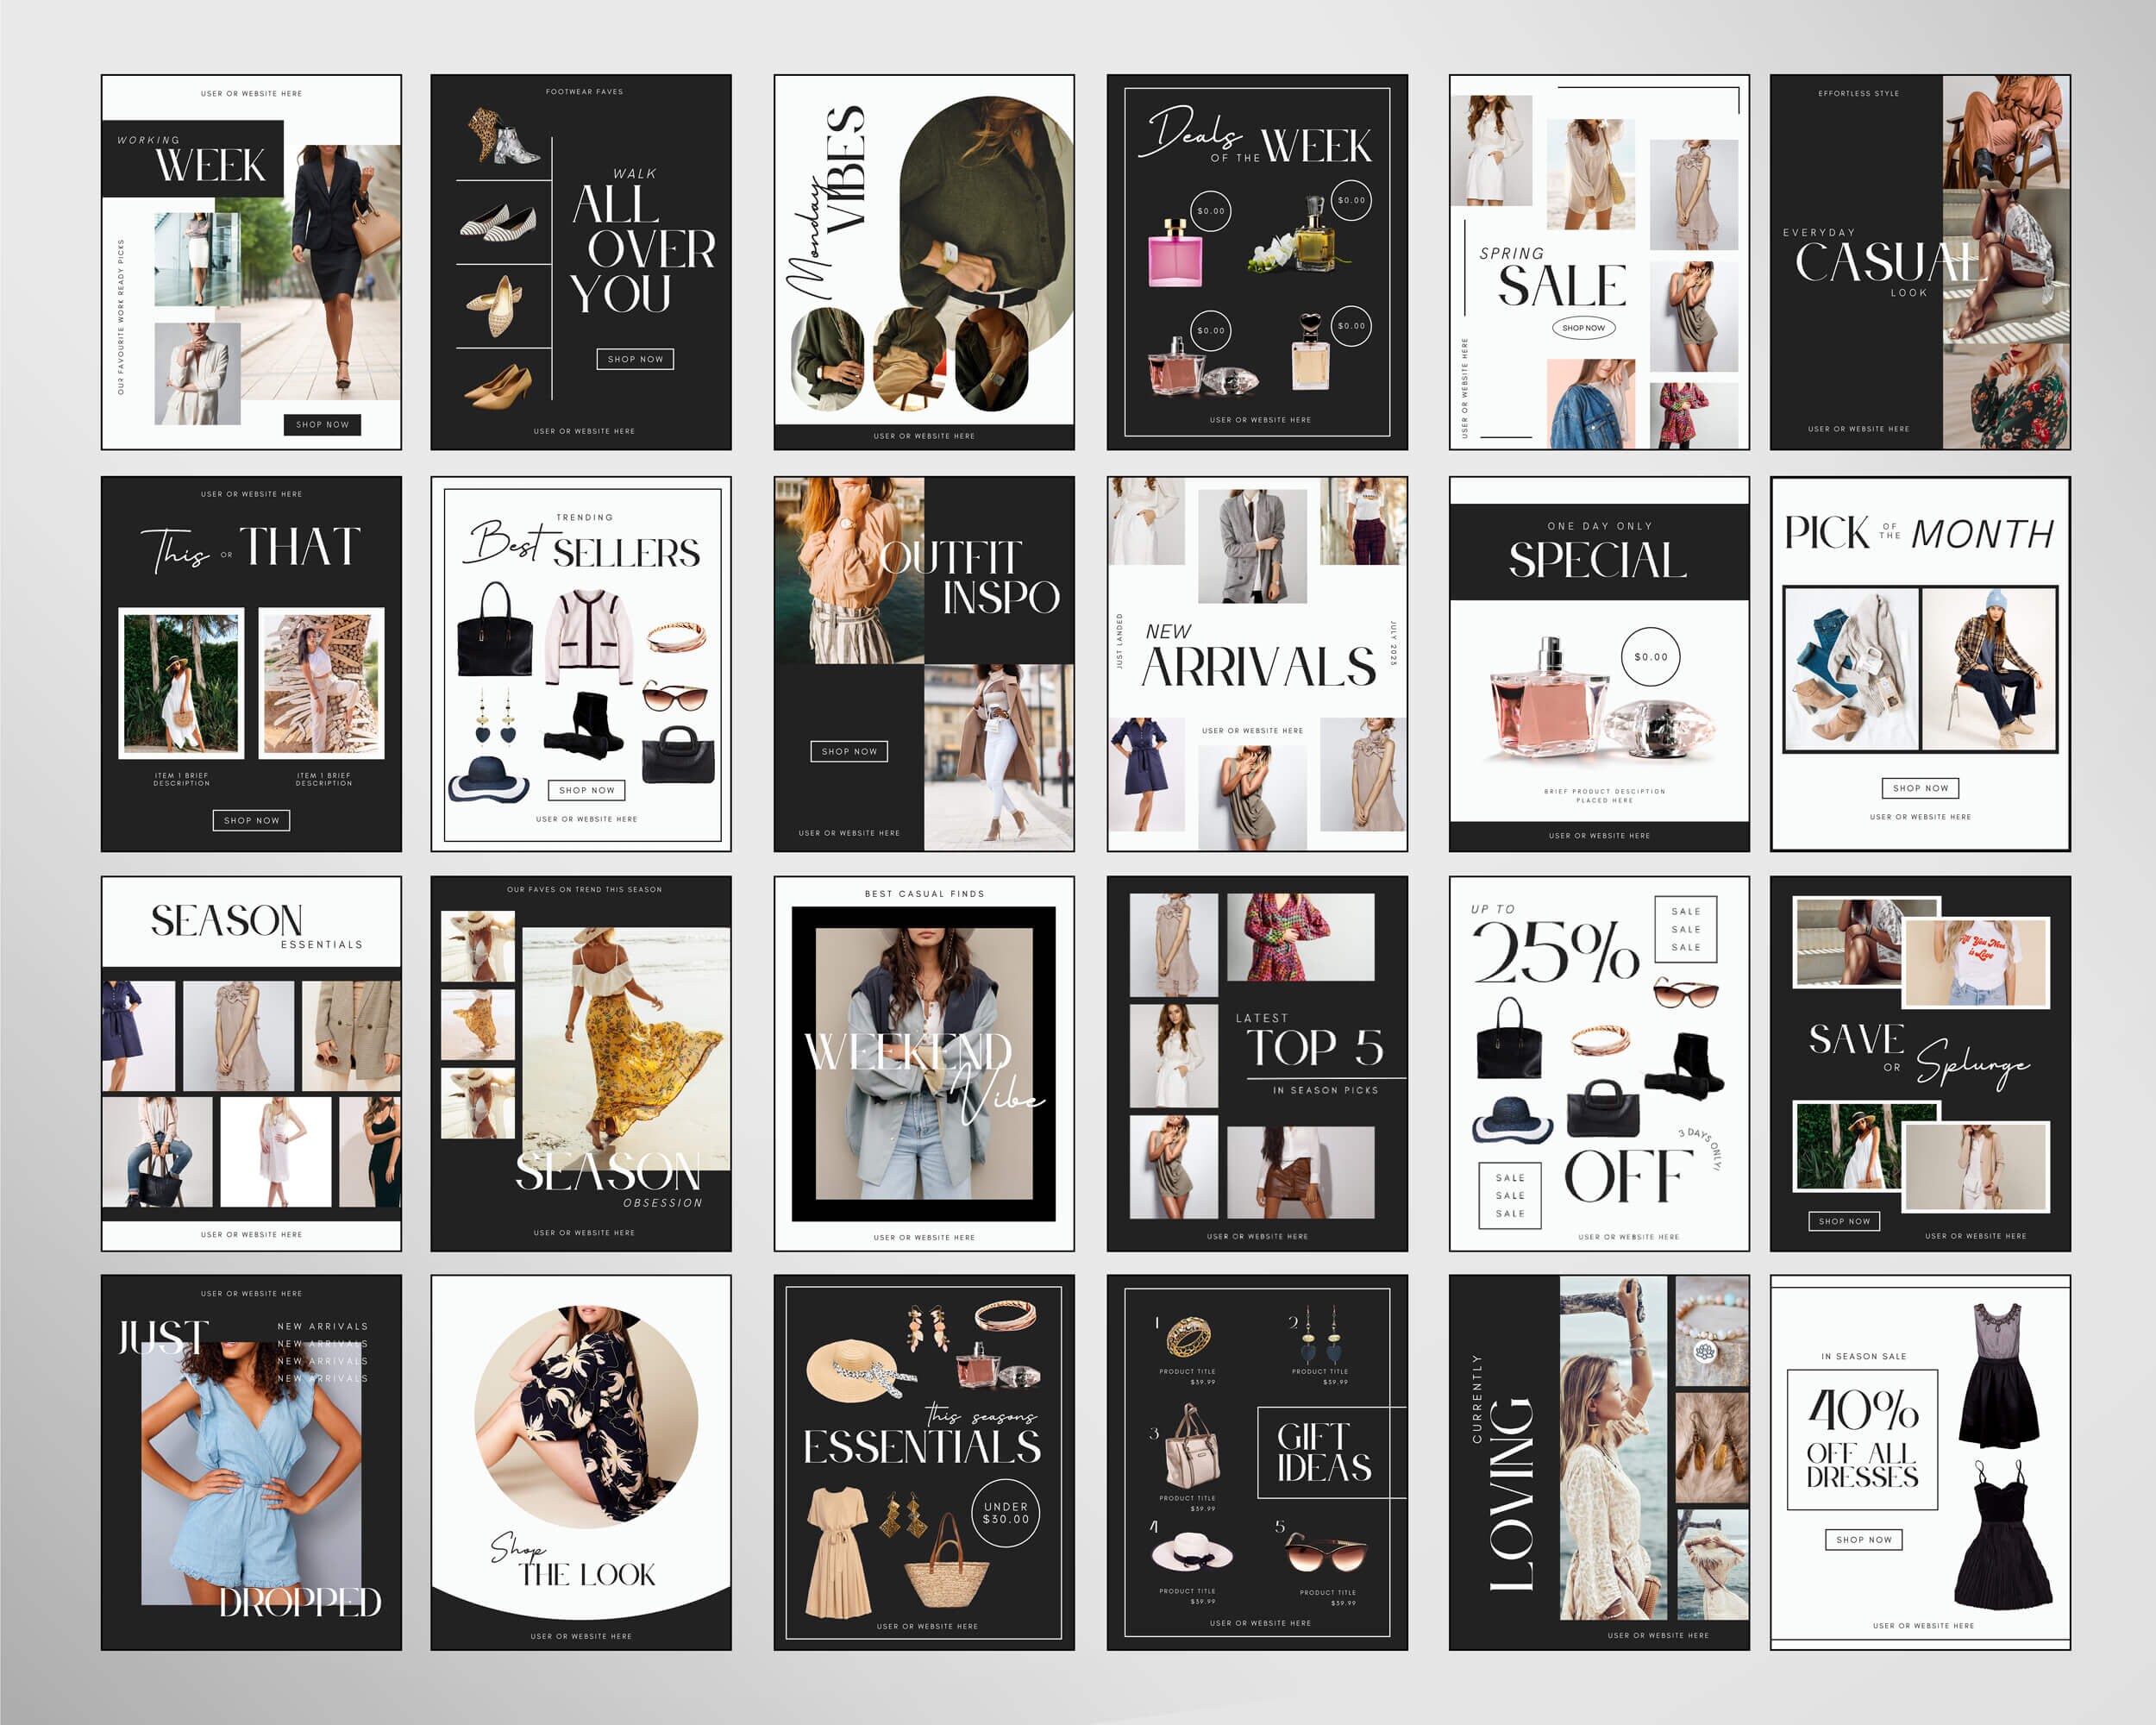
Task: Click Shop Now on Working Week card
Action: [322, 425]
